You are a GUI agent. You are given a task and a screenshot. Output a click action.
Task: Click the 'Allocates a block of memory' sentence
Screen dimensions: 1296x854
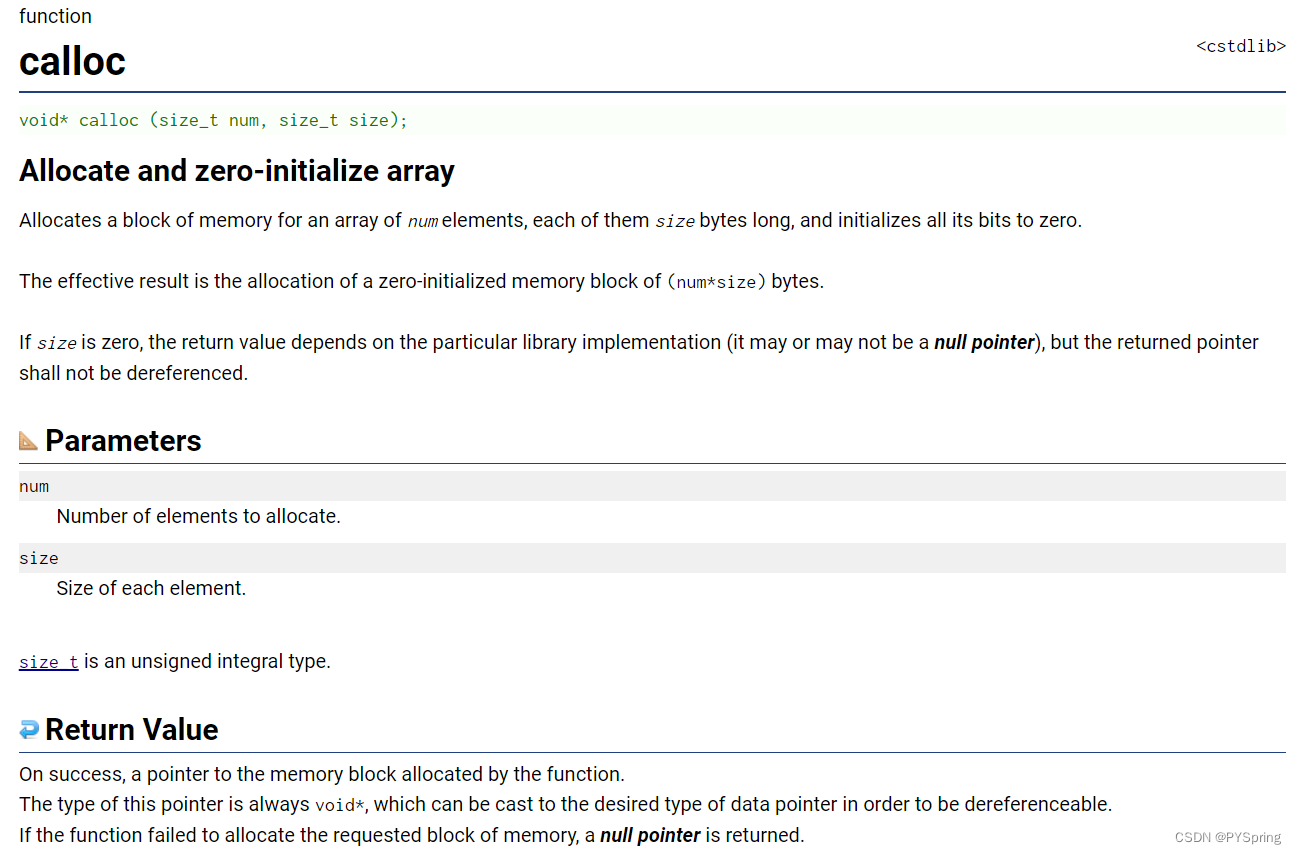tap(550, 220)
